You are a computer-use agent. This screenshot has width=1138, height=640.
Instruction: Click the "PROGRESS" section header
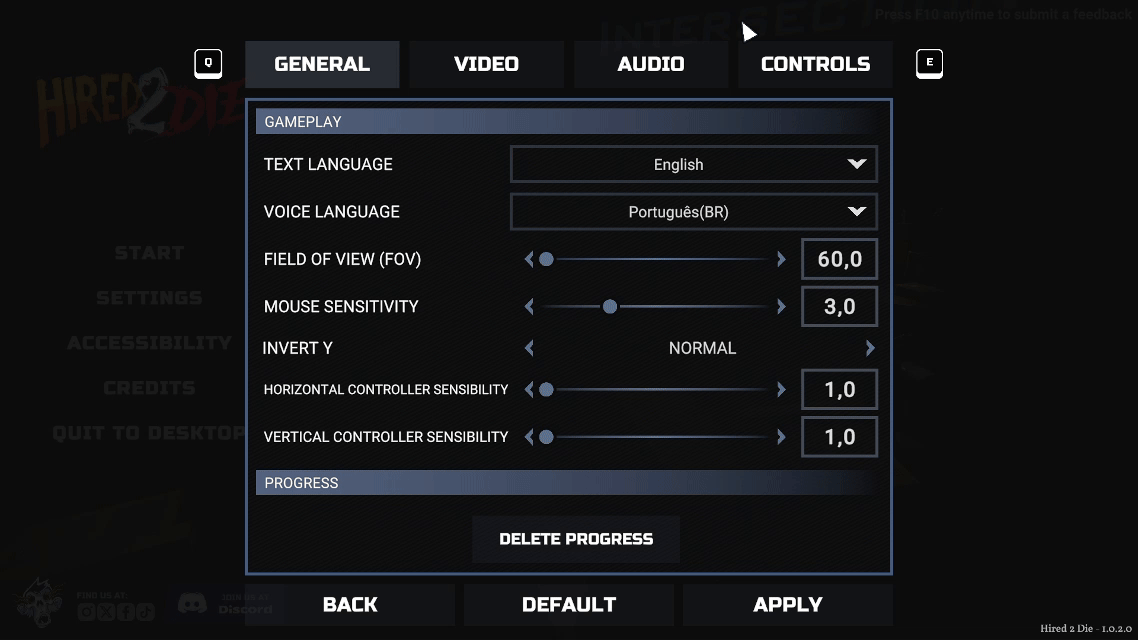coord(567,483)
